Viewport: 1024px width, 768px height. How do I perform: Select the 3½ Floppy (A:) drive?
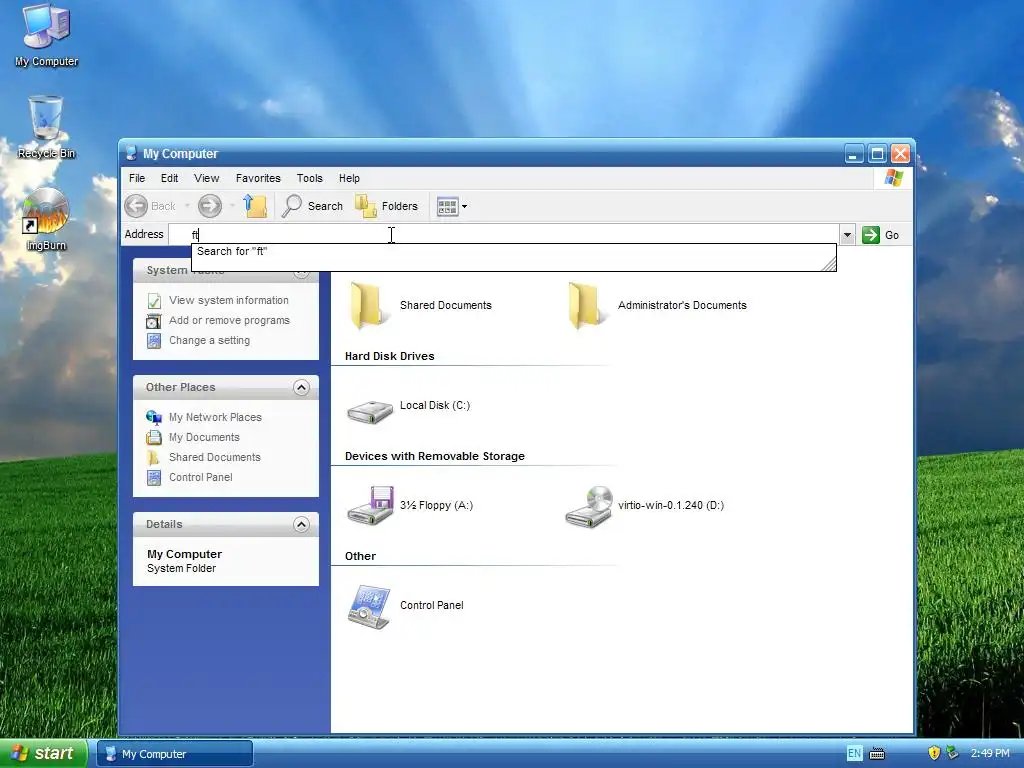pyautogui.click(x=409, y=505)
